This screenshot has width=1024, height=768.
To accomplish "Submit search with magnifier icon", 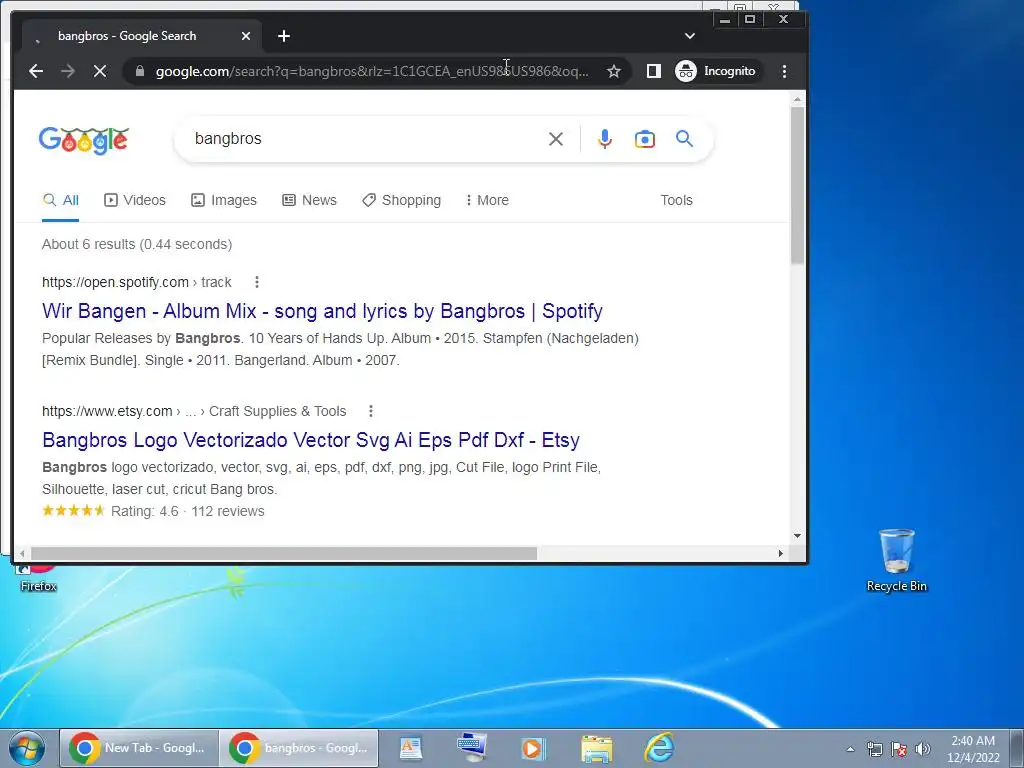I will [x=684, y=138].
